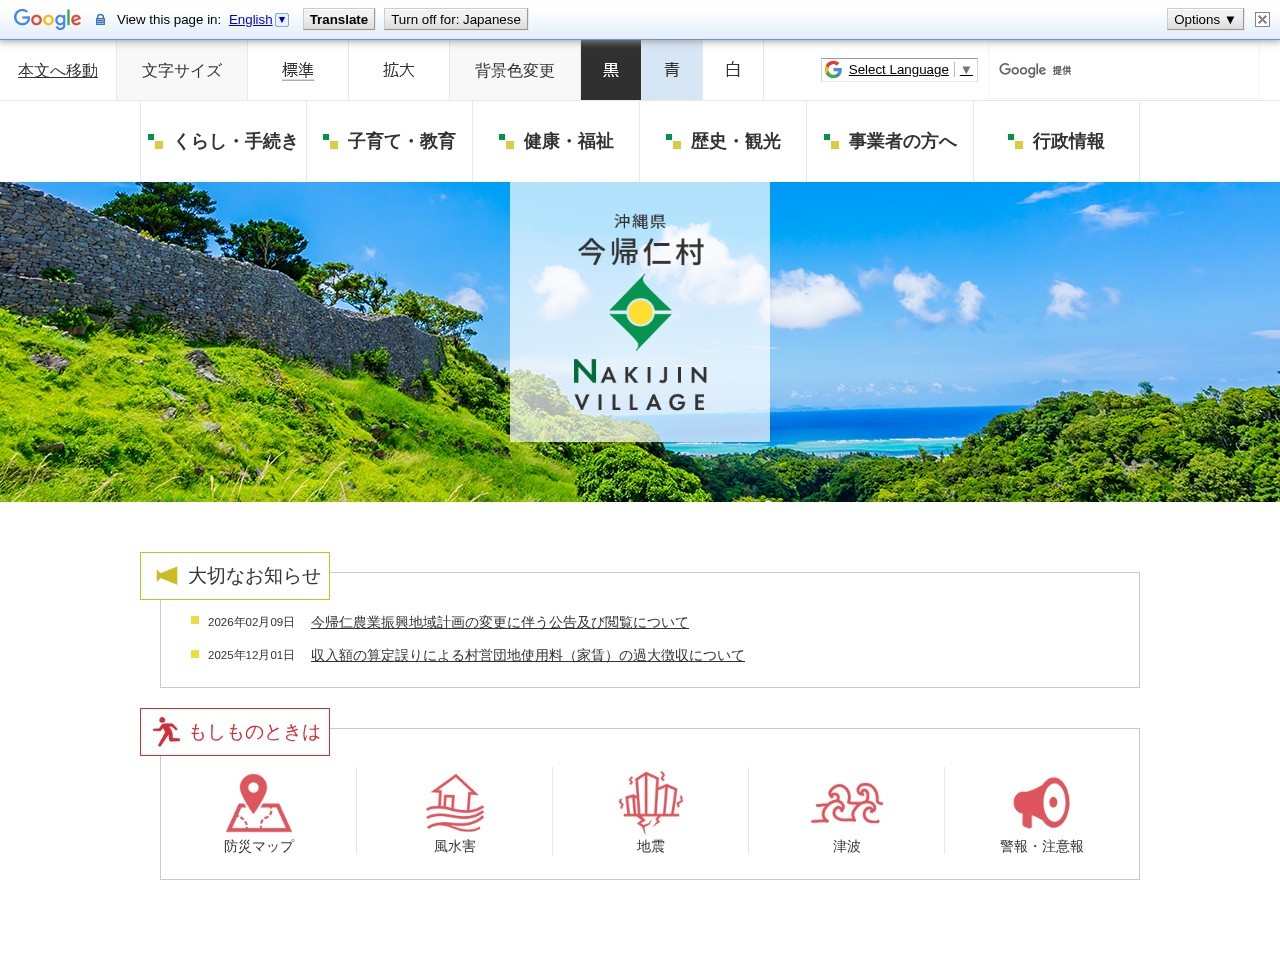Open the Options dropdown menu
Image resolution: width=1280 pixels, height=960 pixels.
click(1204, 20)
